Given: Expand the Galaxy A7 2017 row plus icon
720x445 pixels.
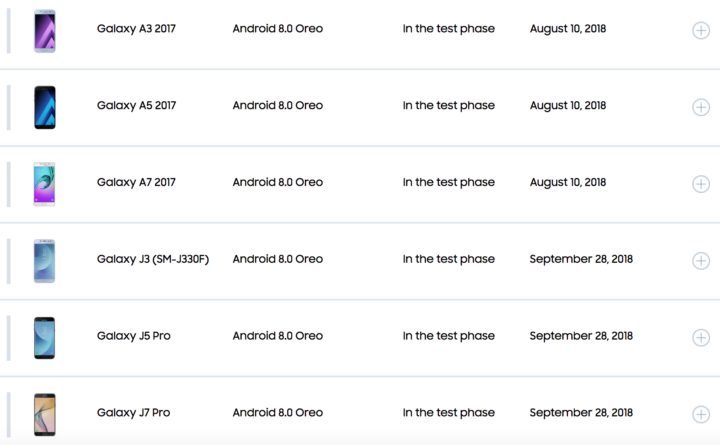Looking at the screenshot, I should coord(700,184).
